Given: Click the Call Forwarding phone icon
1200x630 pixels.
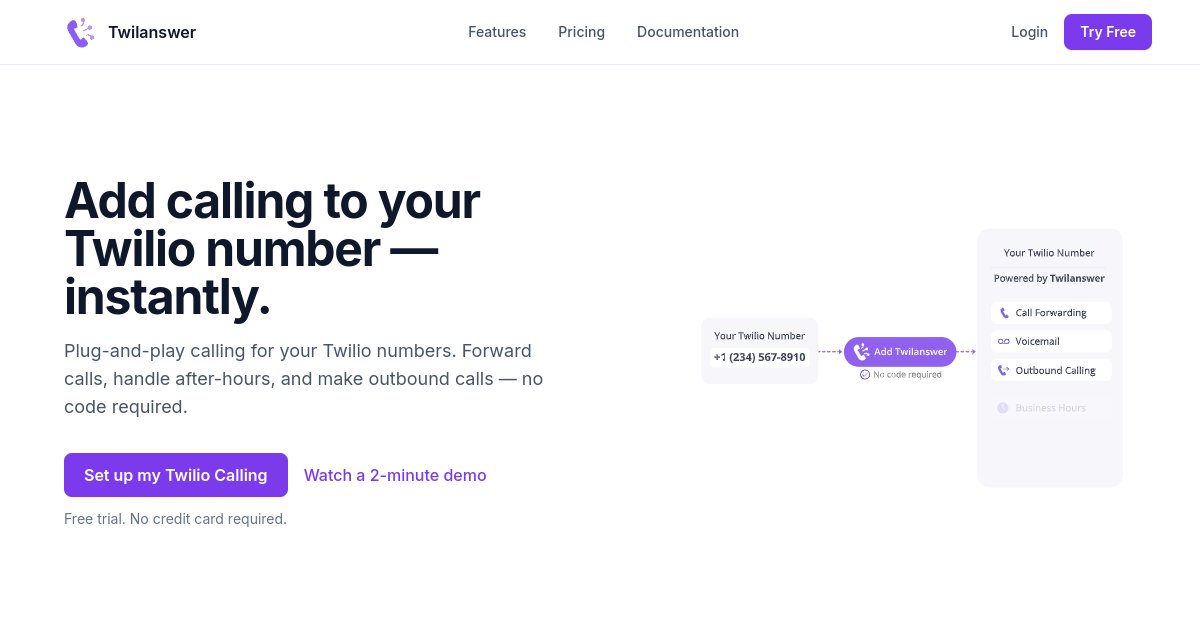Looking at the screenshot, I should [x=1004, y=313].
